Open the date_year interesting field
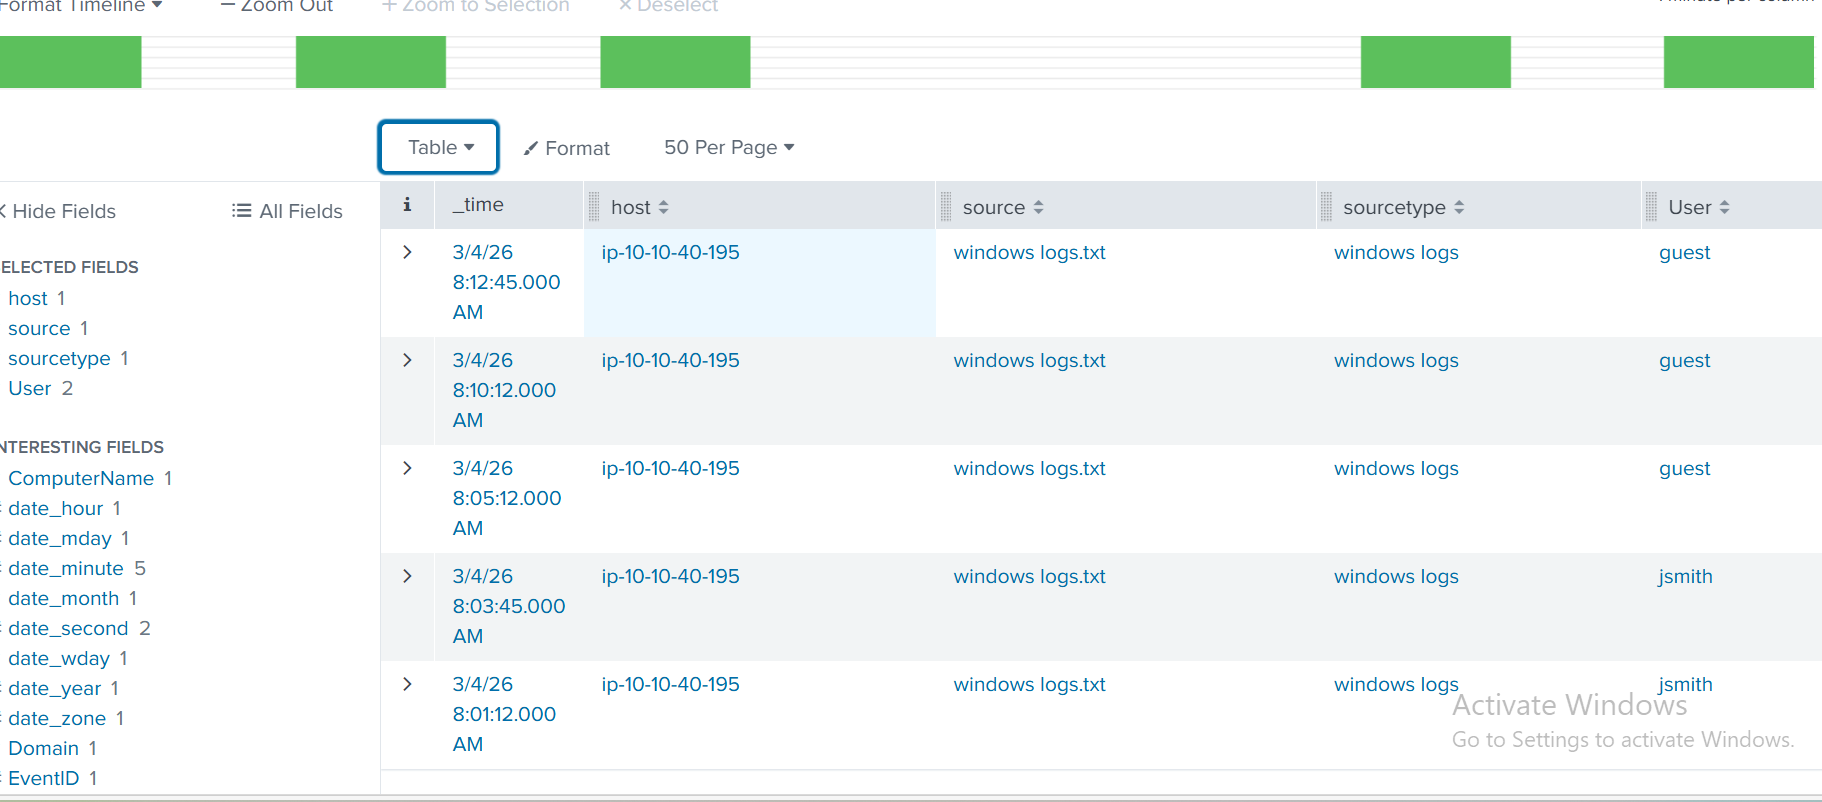Image resolution: width=1822 pixels, height=802 pixels. tap(55, 688)
